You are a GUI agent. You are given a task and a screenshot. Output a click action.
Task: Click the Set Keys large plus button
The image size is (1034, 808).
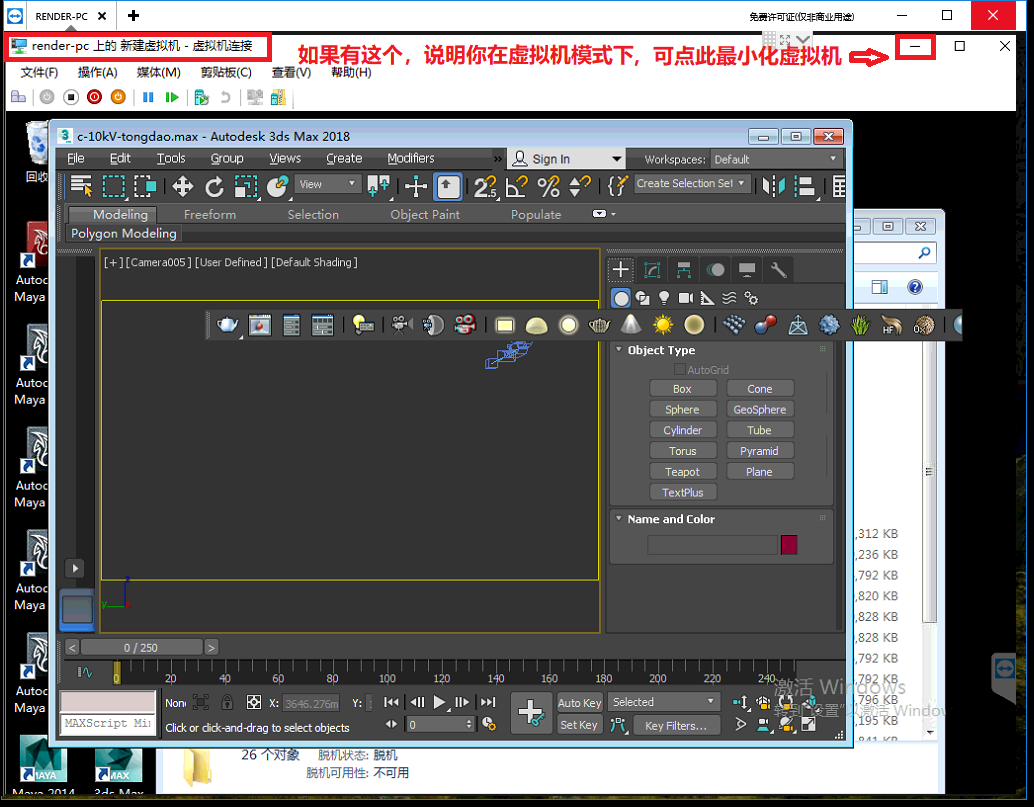click(531, 713)
